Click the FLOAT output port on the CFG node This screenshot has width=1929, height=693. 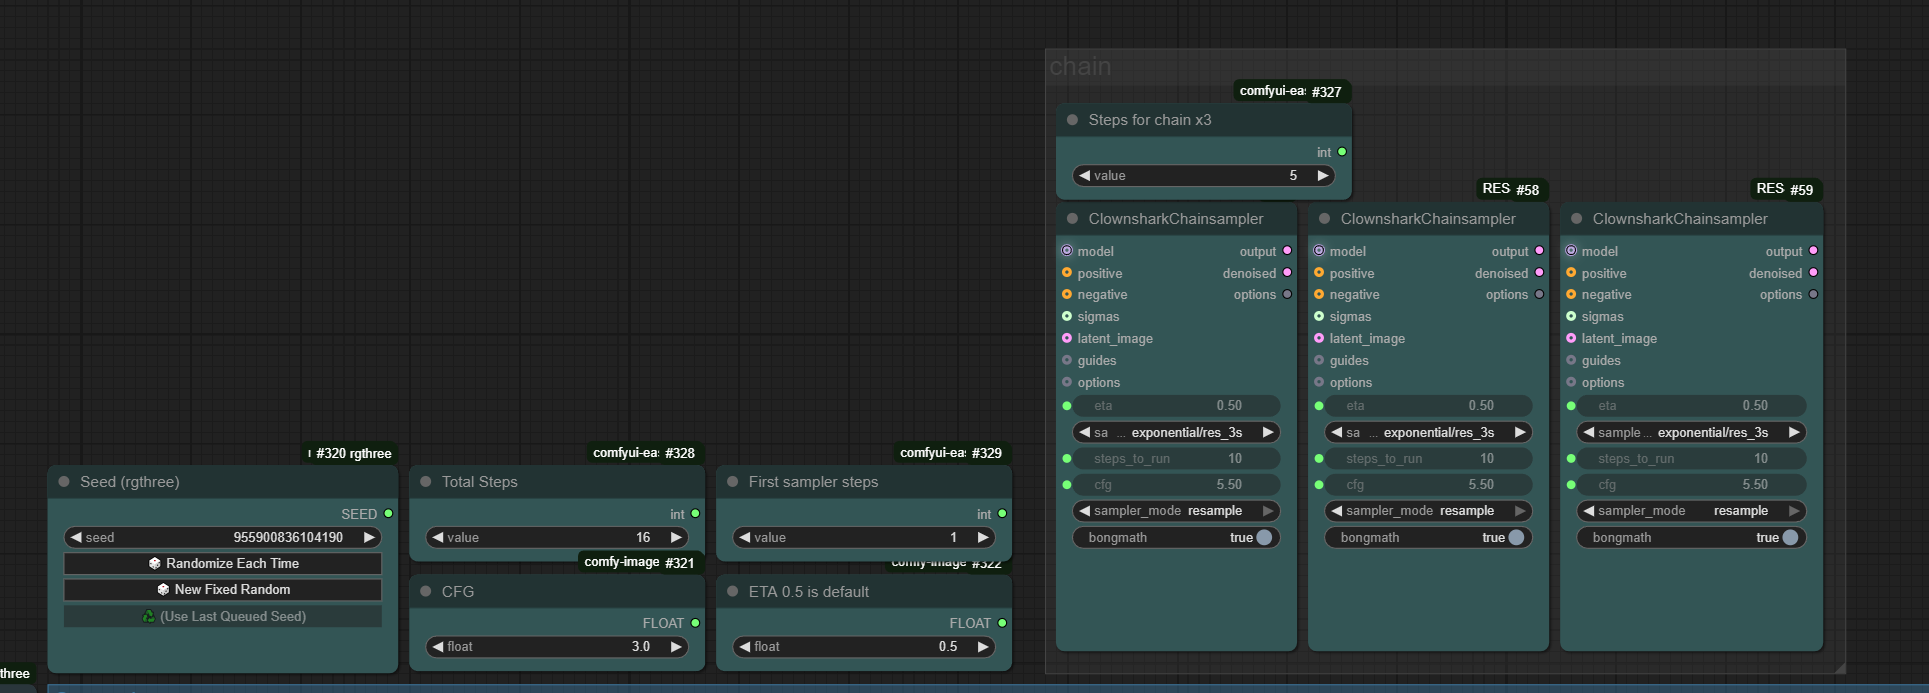[695, 623]
